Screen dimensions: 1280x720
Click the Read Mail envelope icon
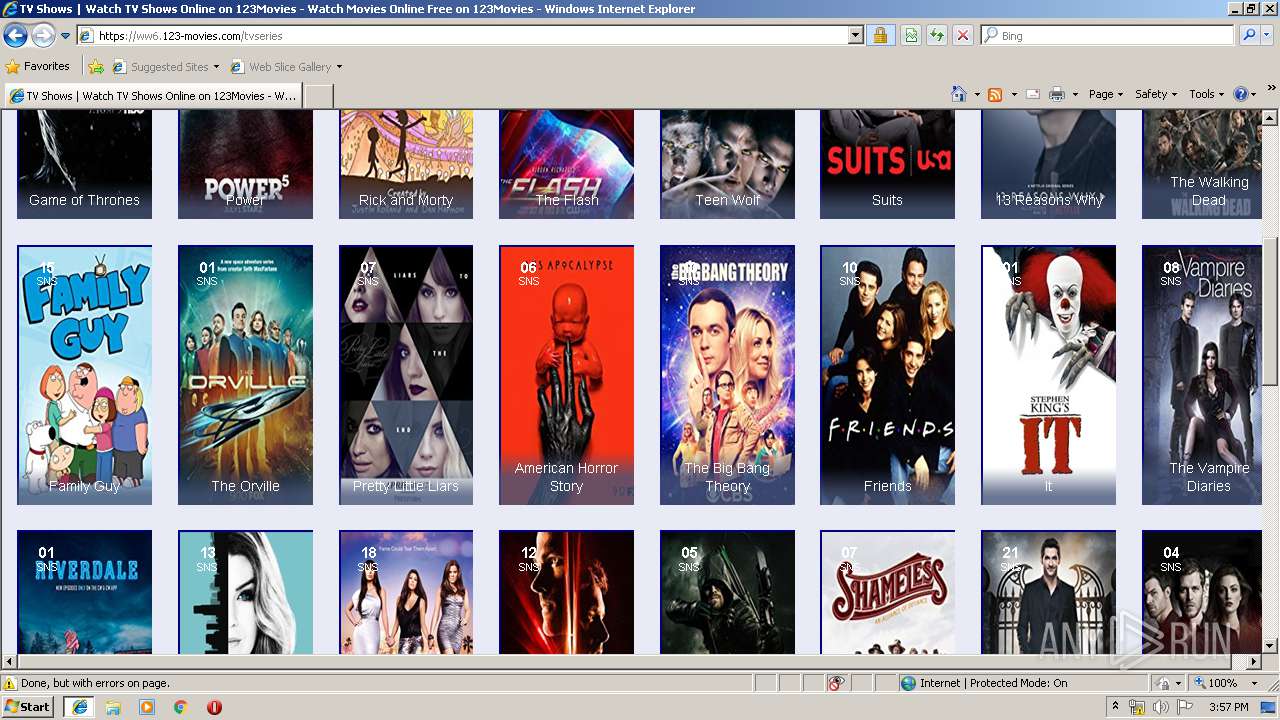[x=1033, y=94]
